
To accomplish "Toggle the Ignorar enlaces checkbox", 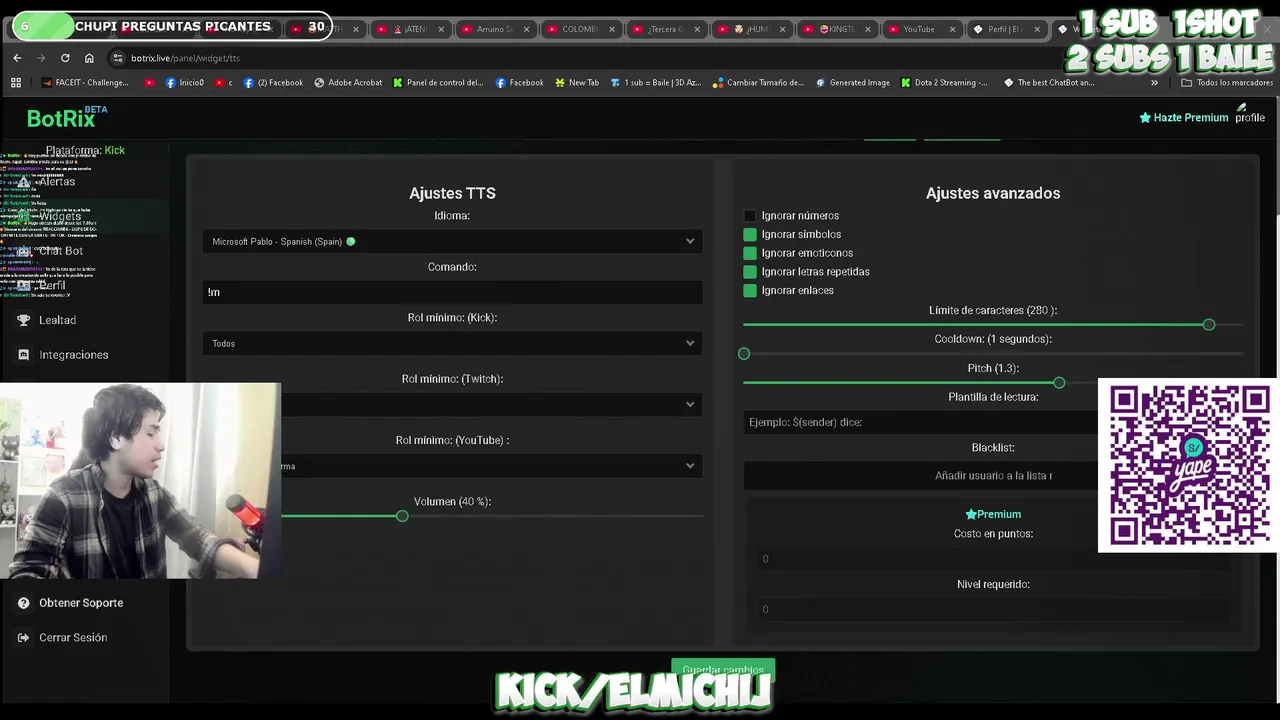I will pos(750,291).
